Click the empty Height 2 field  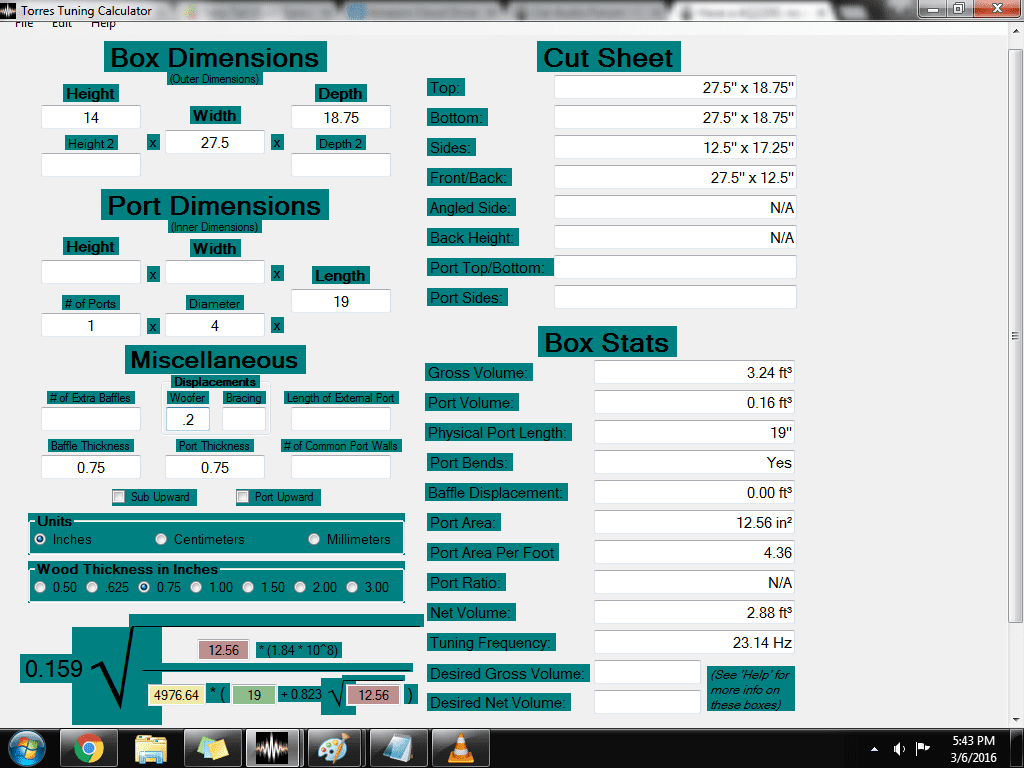[91, 165]
